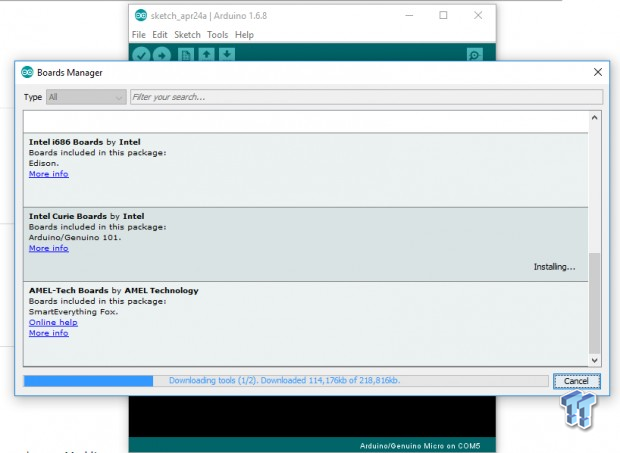Click the download progress bar

(285, 381)
